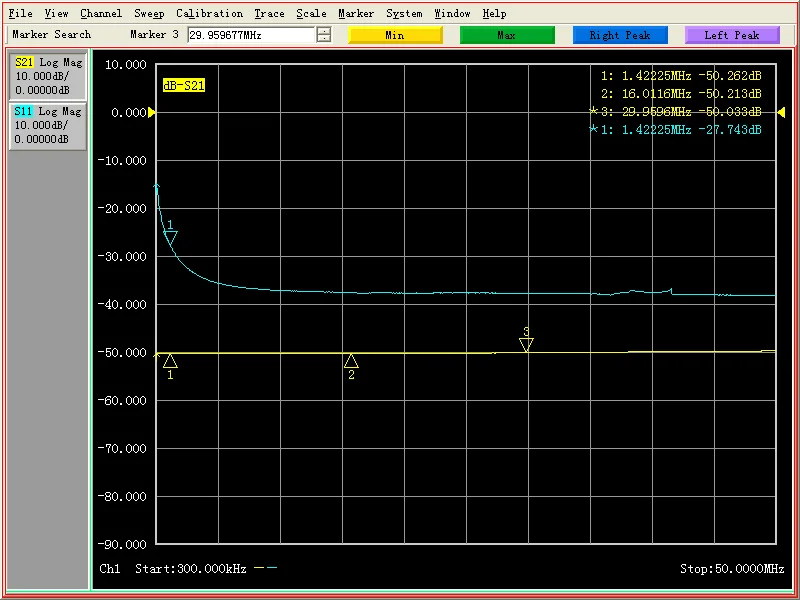Click the green Max button
This screenshot has width=800, height=600.
[x=506, y=35]
